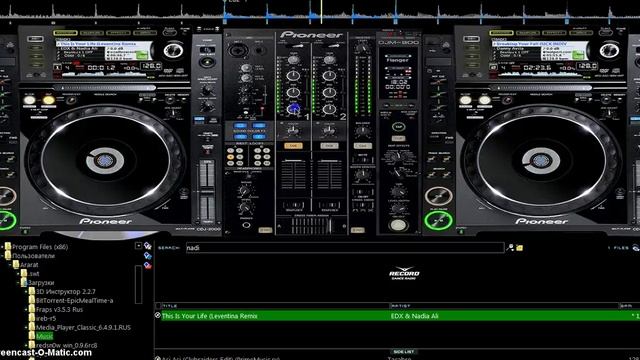Click the booth monitor knob
640x360 pixels.
point(362,176)
